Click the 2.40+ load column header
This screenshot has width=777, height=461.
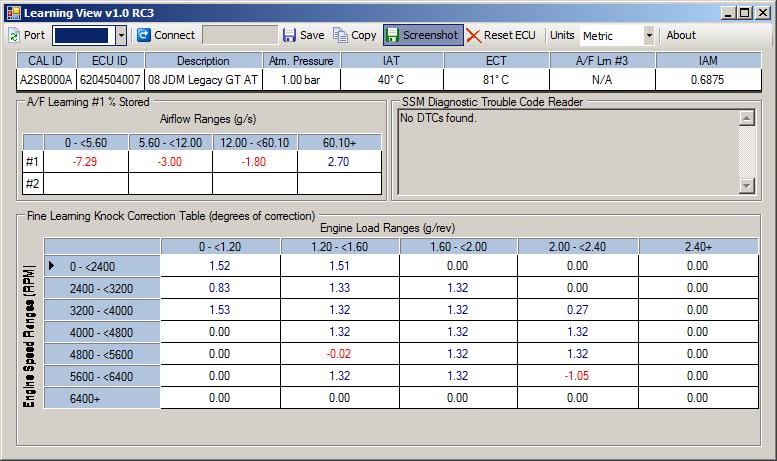[698, 246]
